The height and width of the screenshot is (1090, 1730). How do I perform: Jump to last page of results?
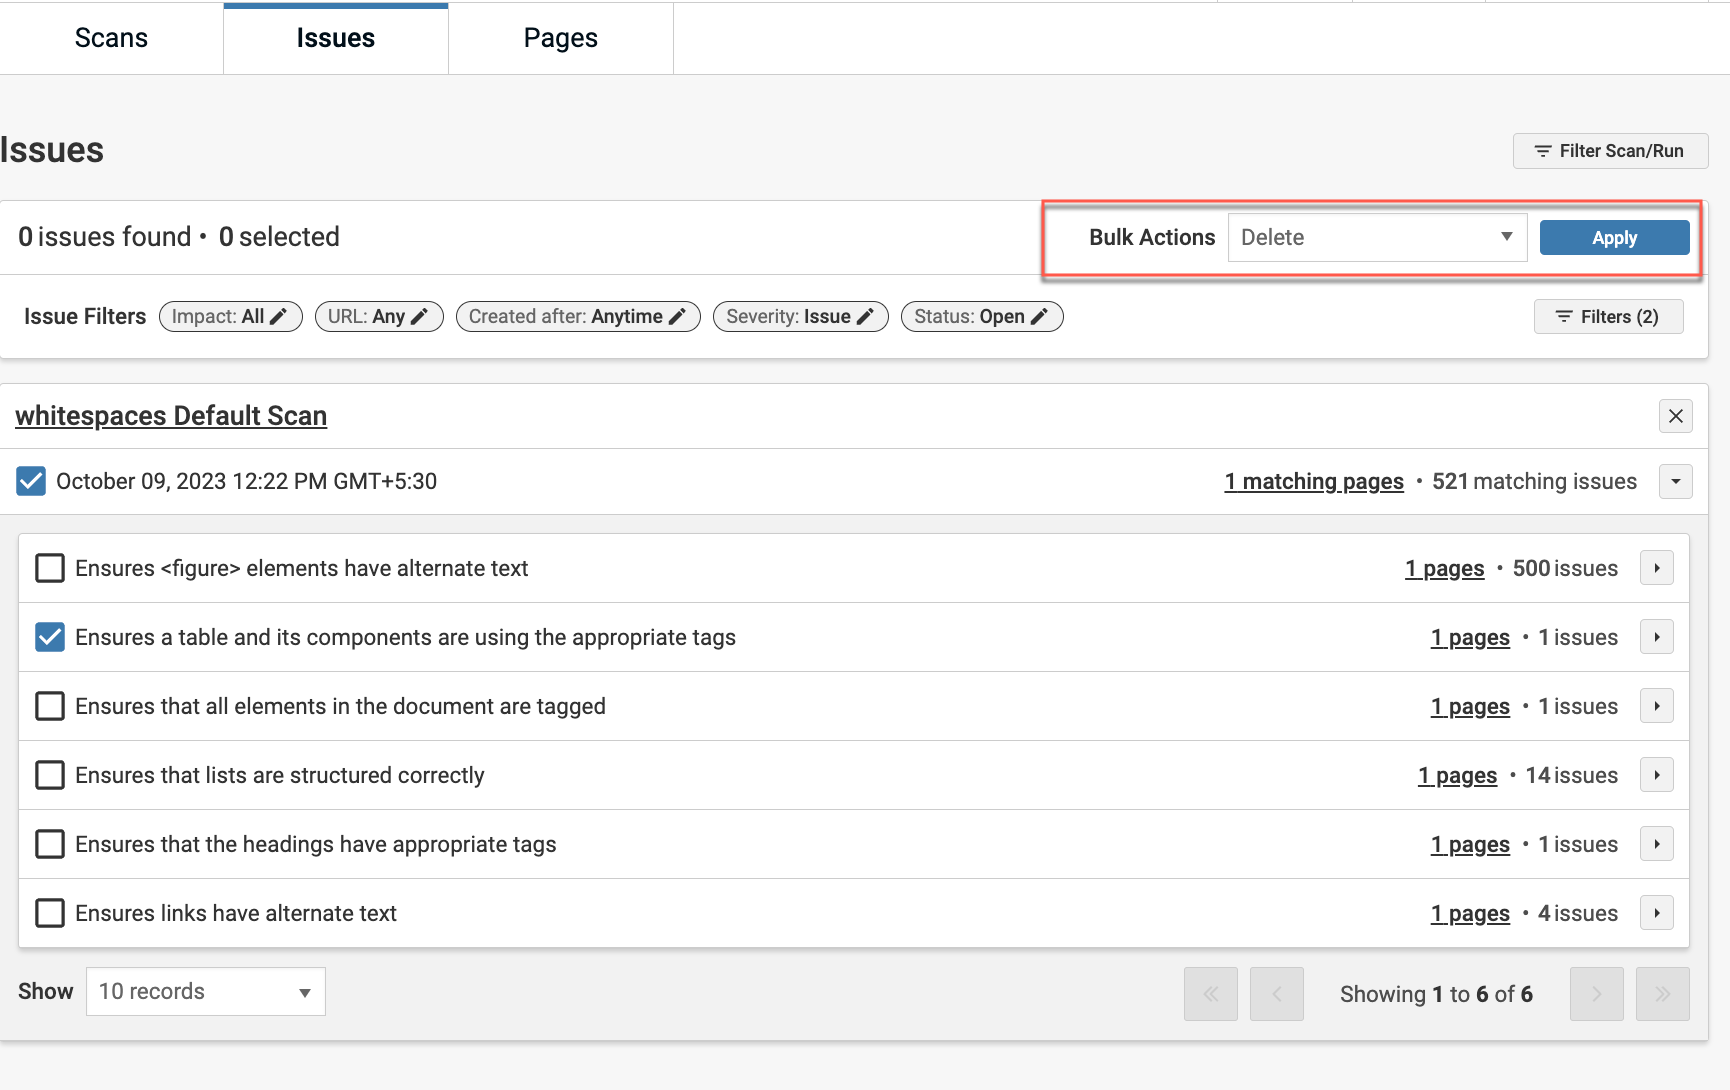coord(1662,994)
